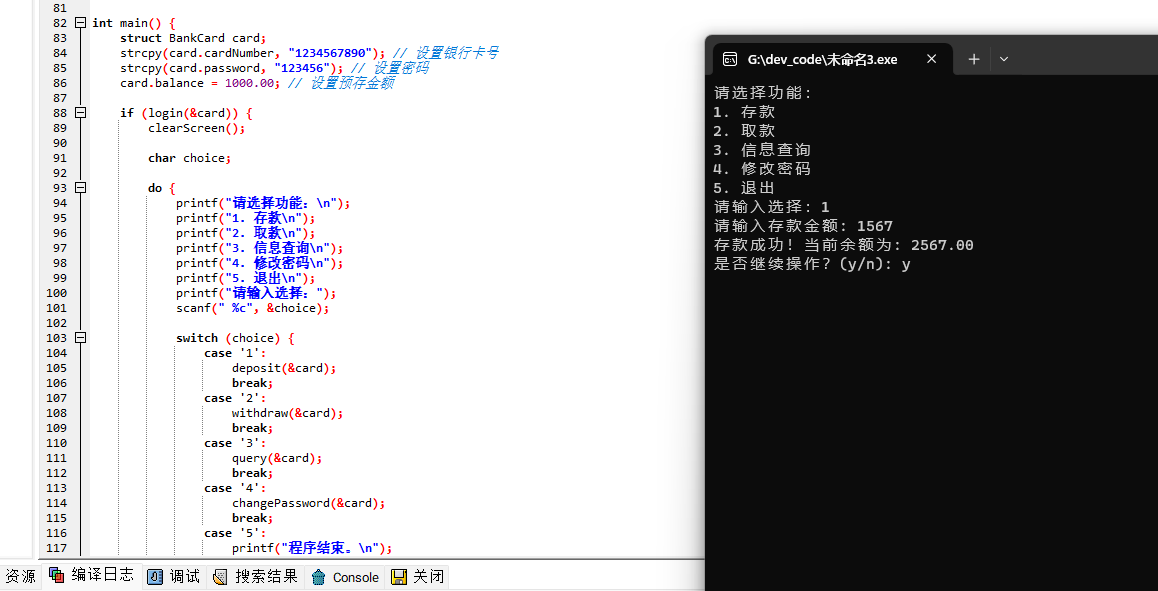Click '5. 退出' in the terminal output
This screenshot has height=591, width=1158.
744,188
